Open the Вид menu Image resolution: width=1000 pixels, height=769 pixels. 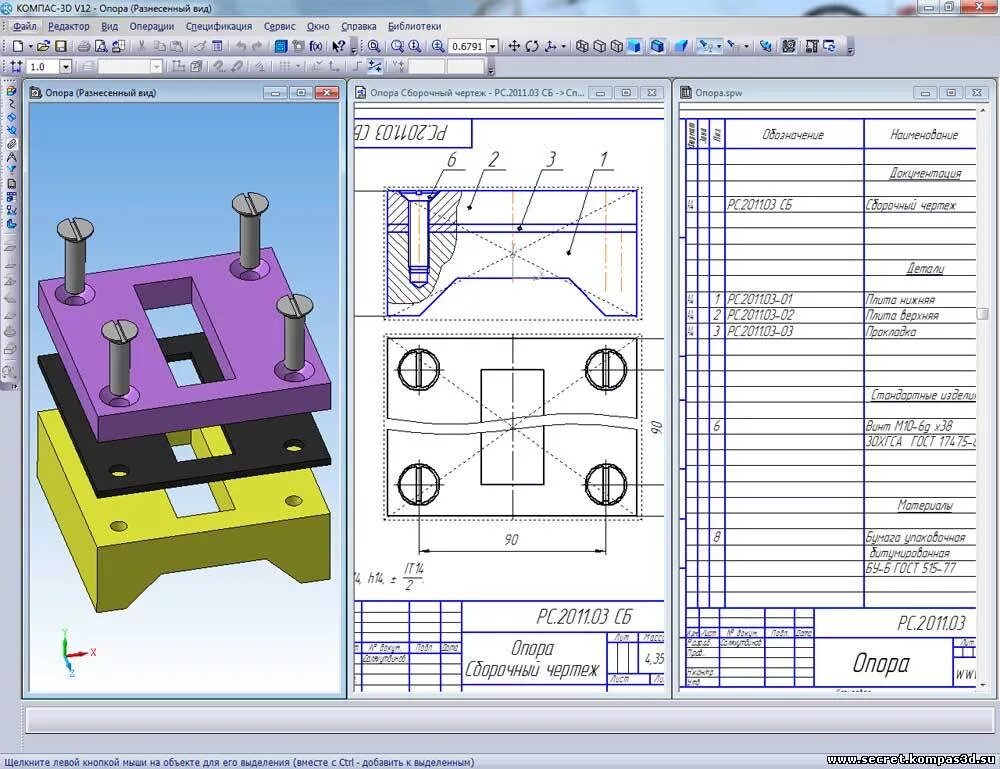[110, 26]
